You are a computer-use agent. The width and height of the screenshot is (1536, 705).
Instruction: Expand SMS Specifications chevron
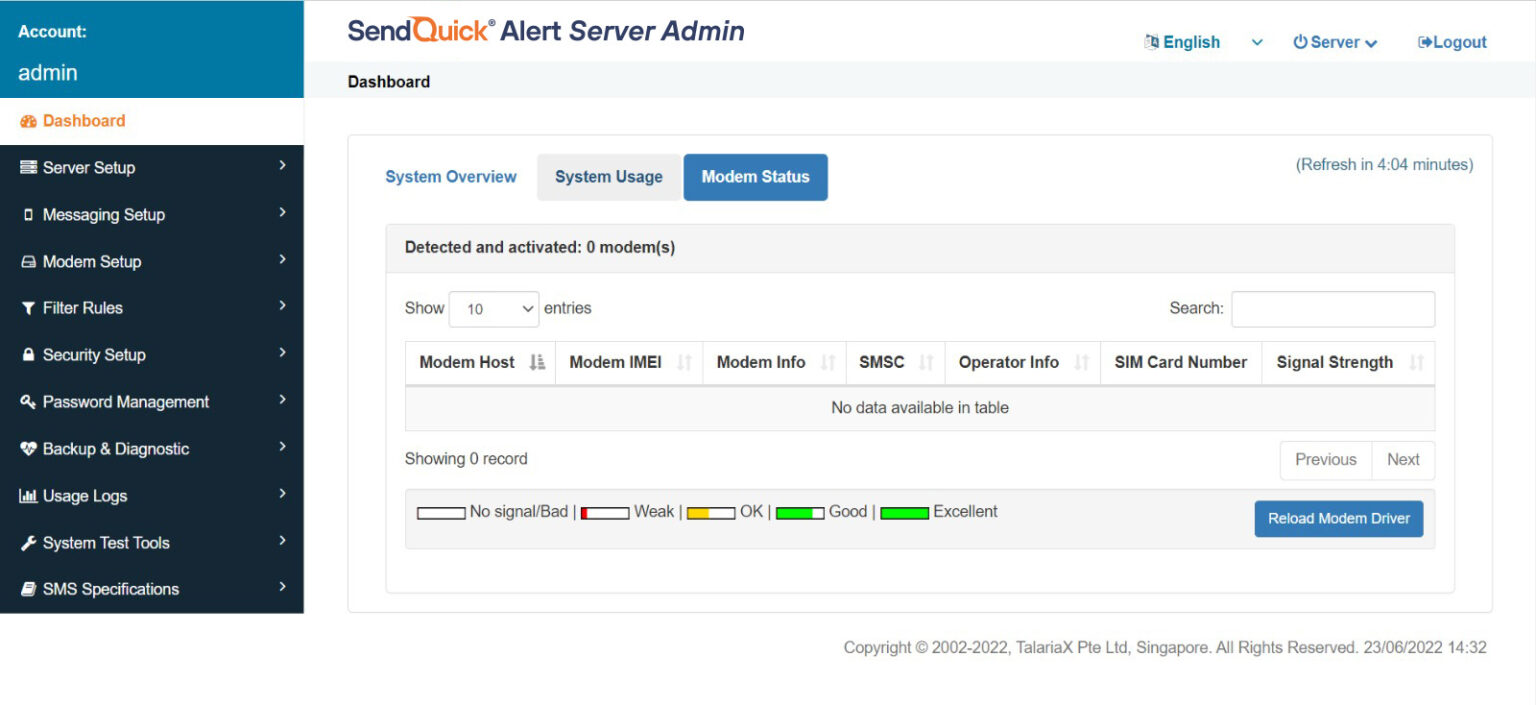[x=283, y=587]
